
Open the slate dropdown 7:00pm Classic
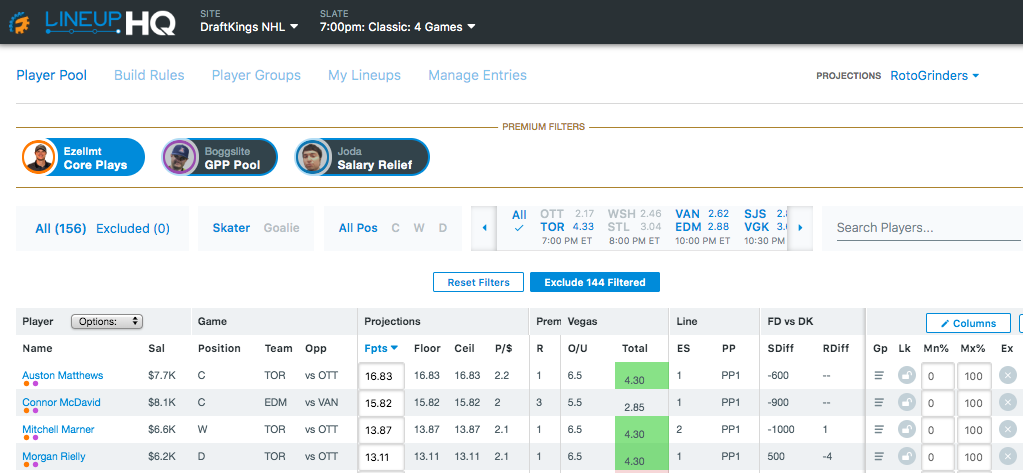397,27
